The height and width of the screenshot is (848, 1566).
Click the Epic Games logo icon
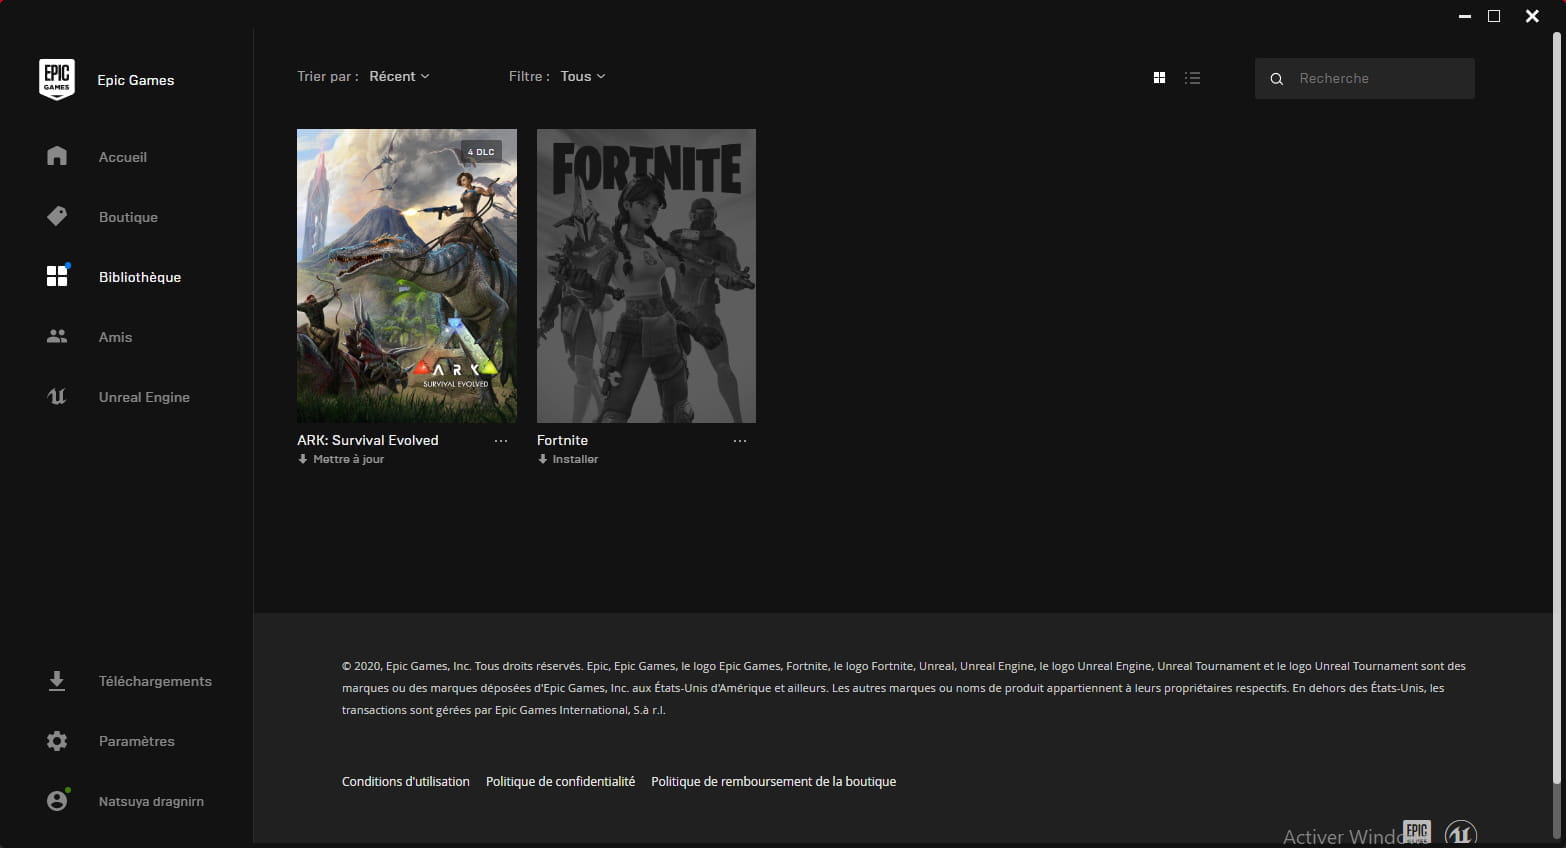57,79
